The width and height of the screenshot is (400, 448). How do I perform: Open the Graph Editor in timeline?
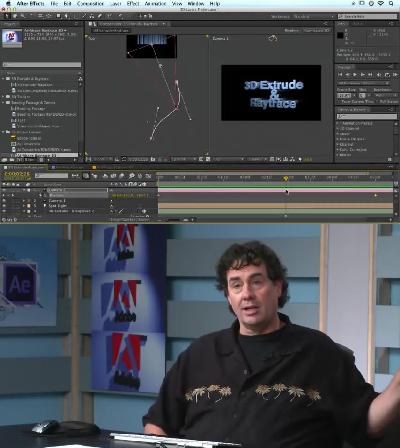tap(148, 176)
